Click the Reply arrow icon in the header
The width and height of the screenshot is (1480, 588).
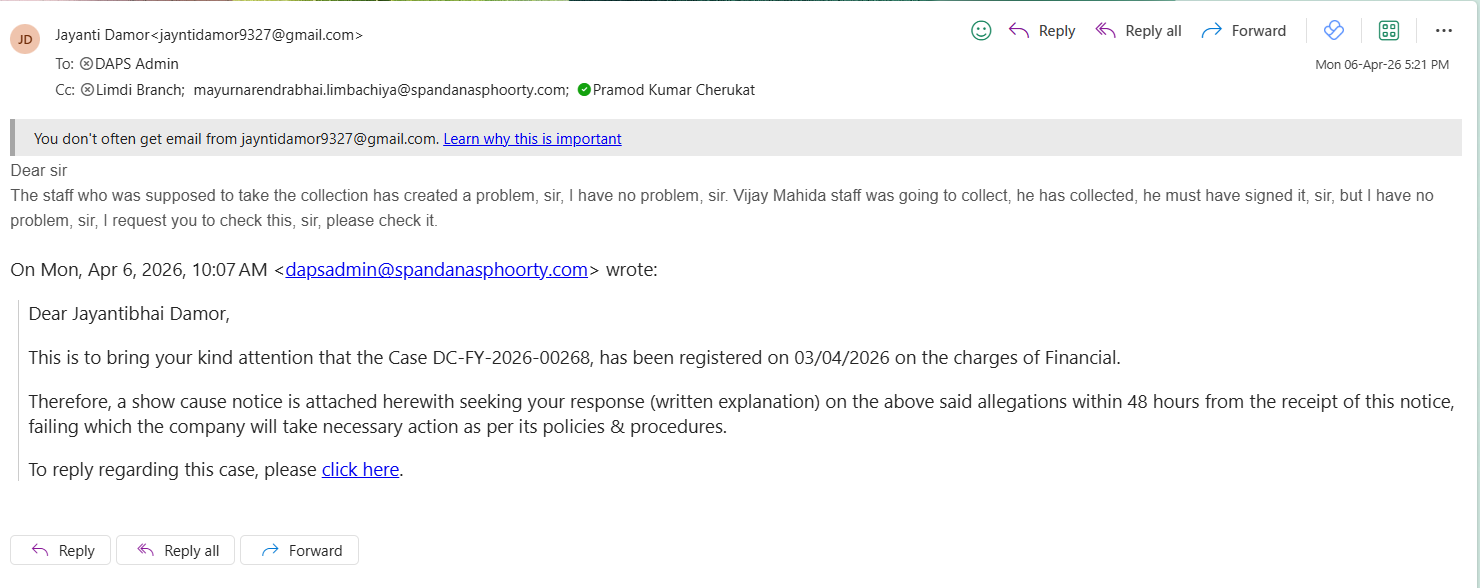(x=1019, y=31)
